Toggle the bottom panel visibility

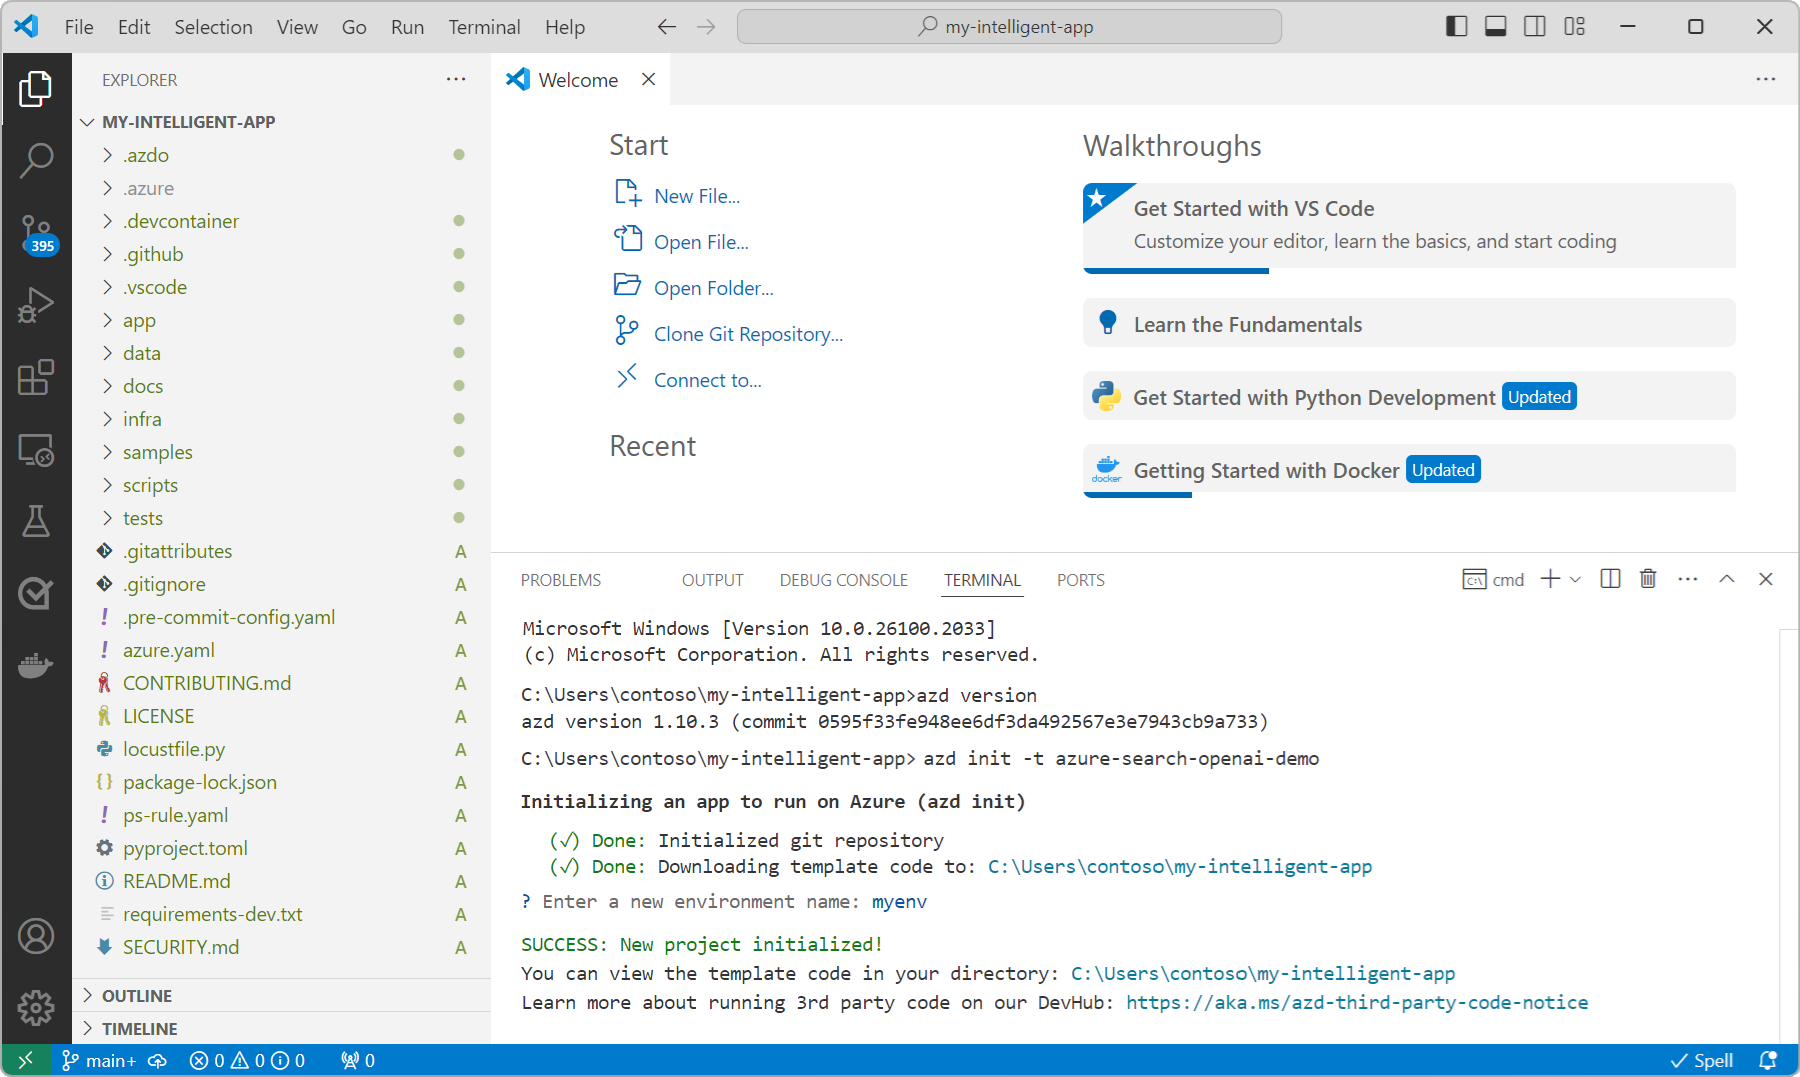pos(1495,27)
